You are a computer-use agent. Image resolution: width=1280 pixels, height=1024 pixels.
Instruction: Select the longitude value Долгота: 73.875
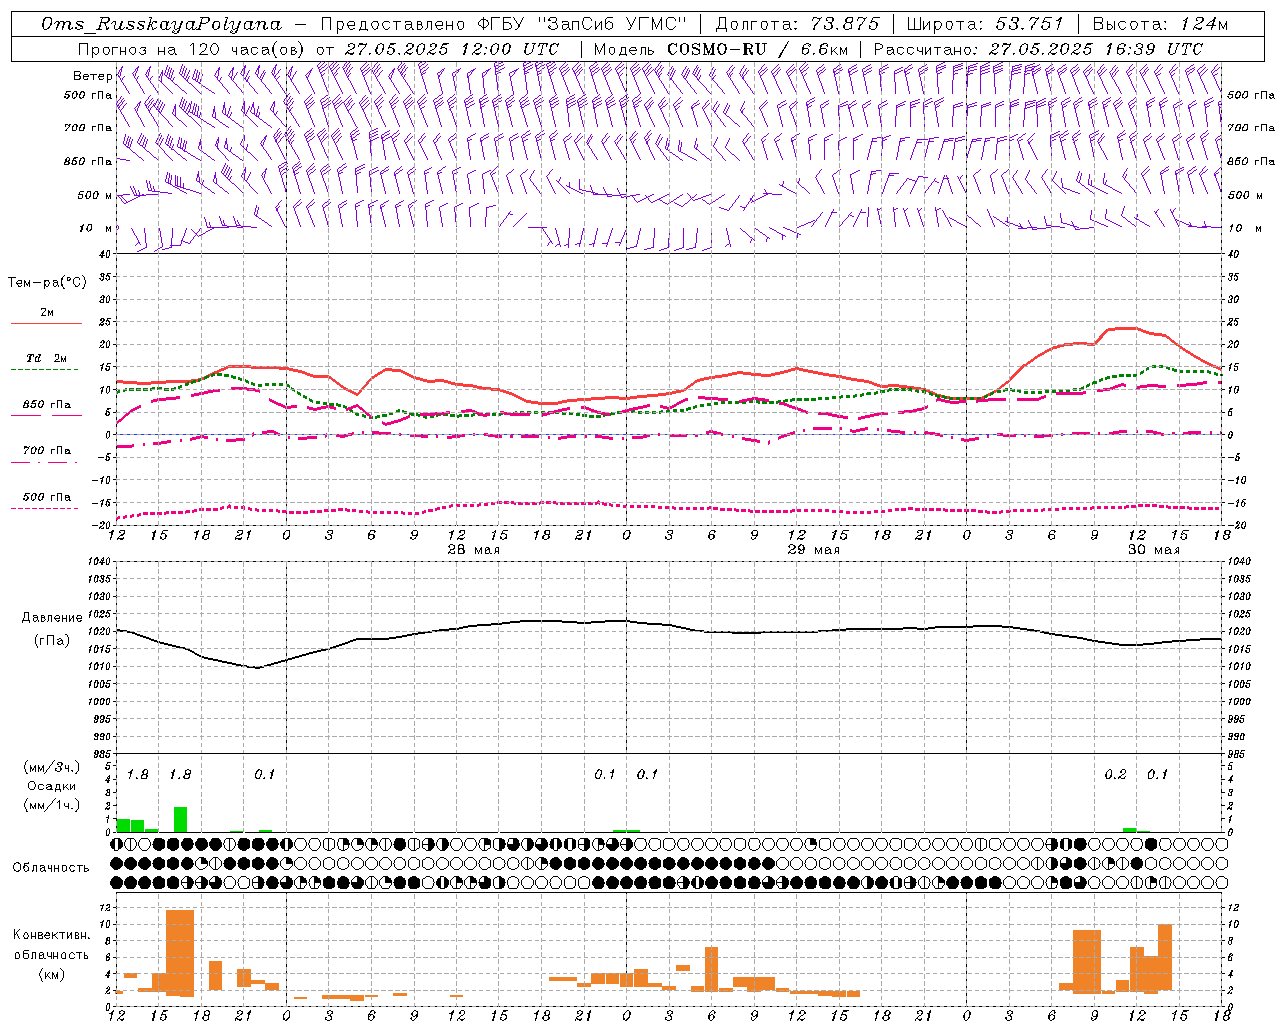click(797, 24)
